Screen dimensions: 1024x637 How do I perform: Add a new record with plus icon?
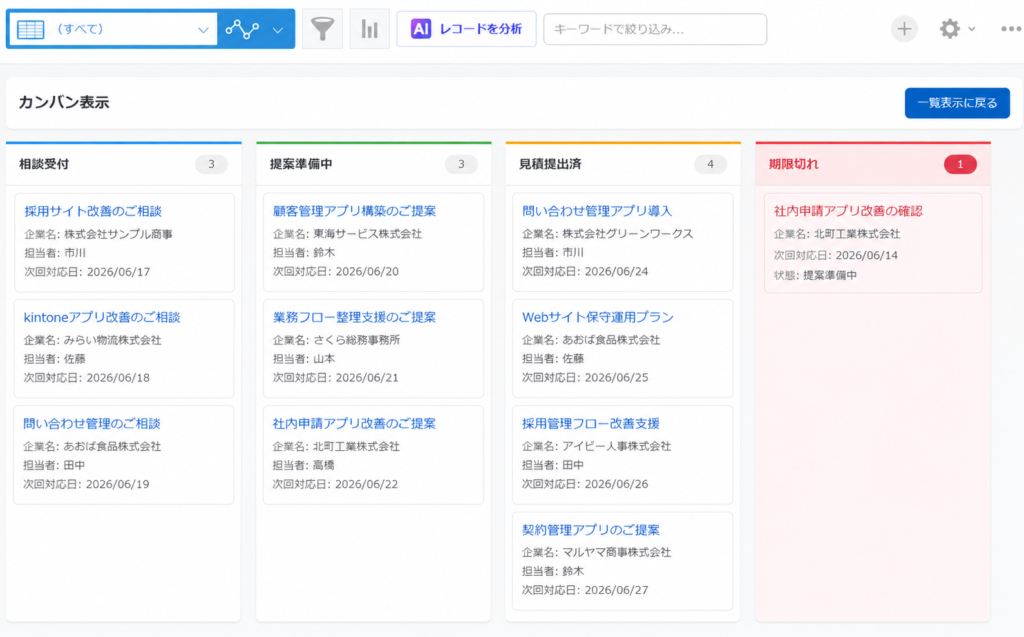(904, 29)
